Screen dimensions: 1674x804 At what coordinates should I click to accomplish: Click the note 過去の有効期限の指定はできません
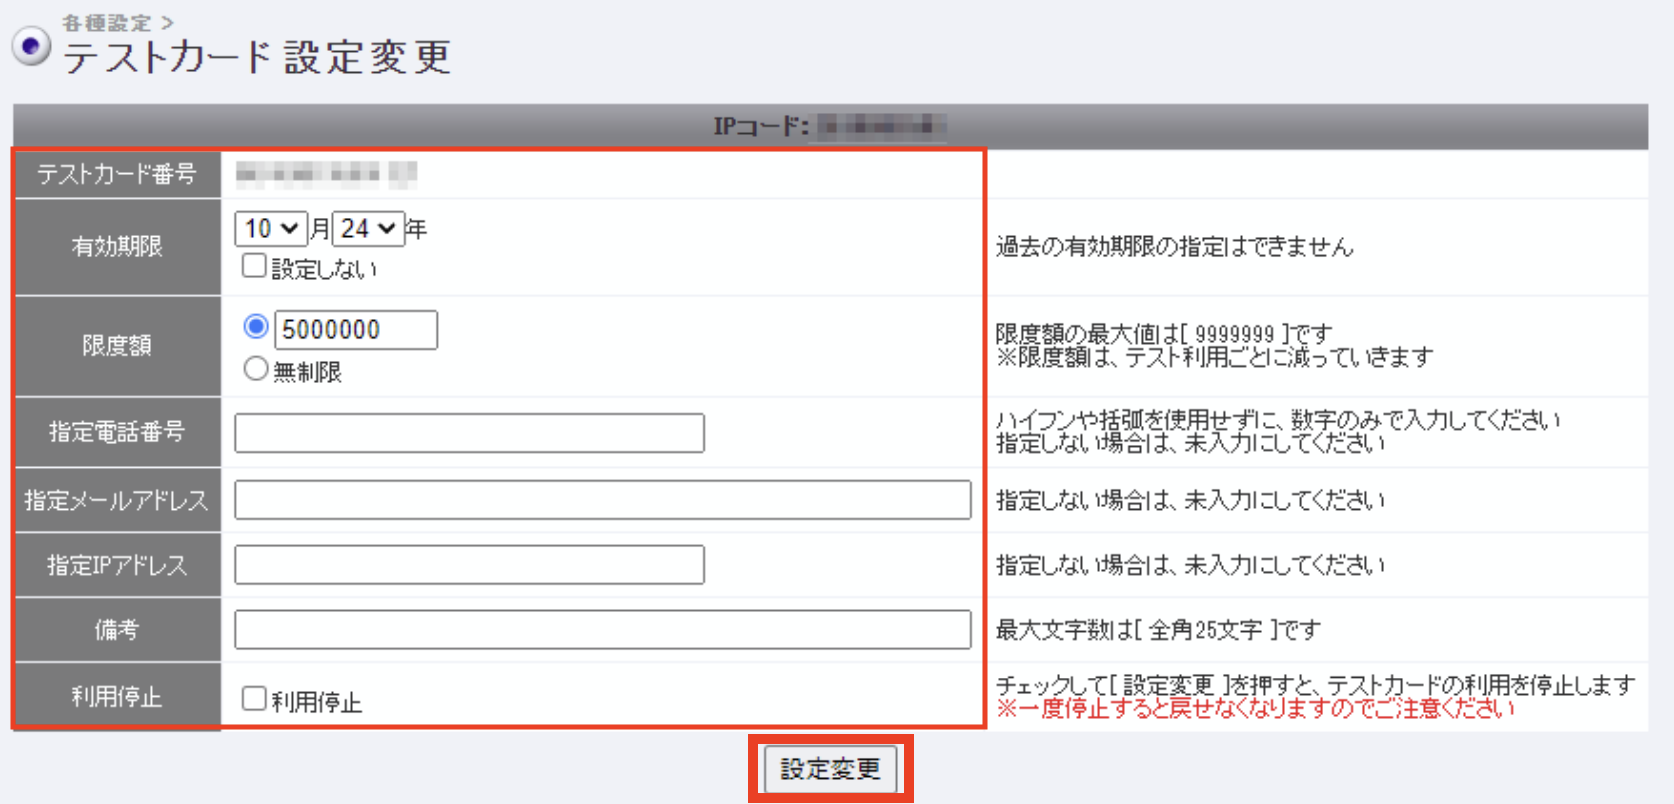click(x=1175, y=247)
